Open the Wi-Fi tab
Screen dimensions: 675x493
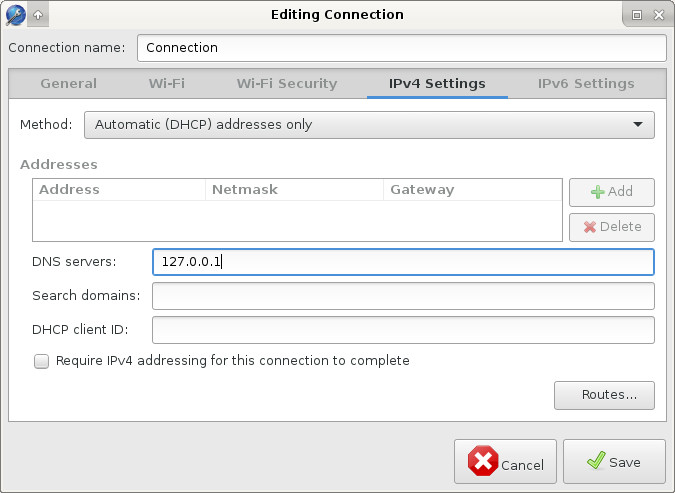click(x=167, y=84)
